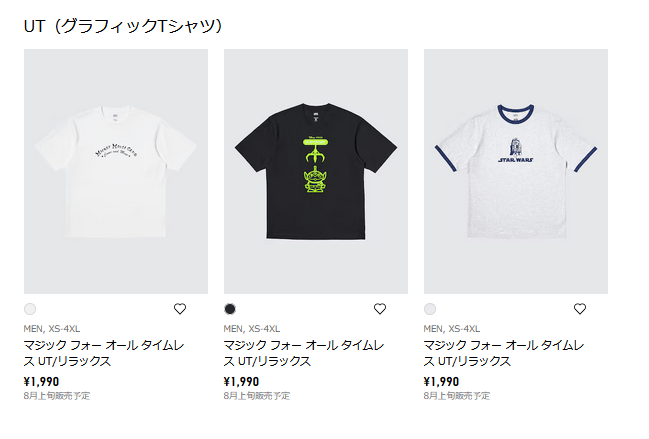Pick light gray swatch under Star Wars shirt
The width and height of the screenshot is (649, 439).
[x=430, y=309]
